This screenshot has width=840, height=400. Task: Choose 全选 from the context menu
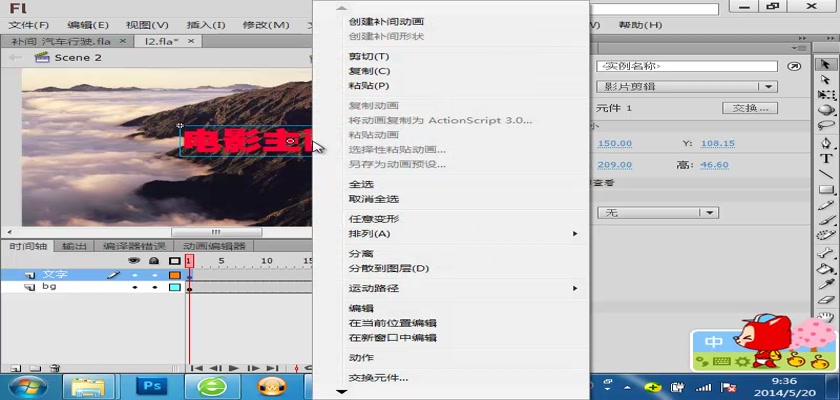[x=361, y=185]
